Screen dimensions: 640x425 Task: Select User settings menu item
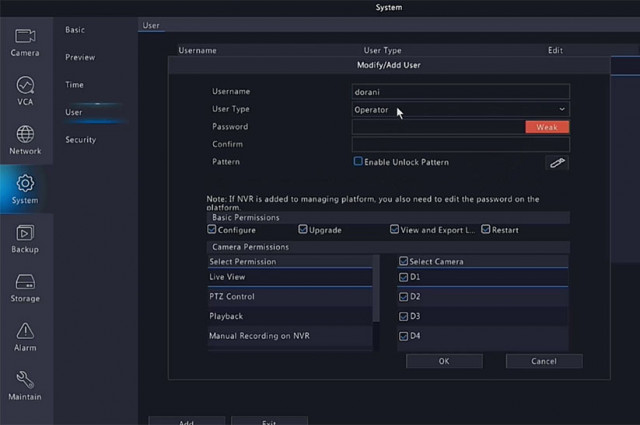73,112
